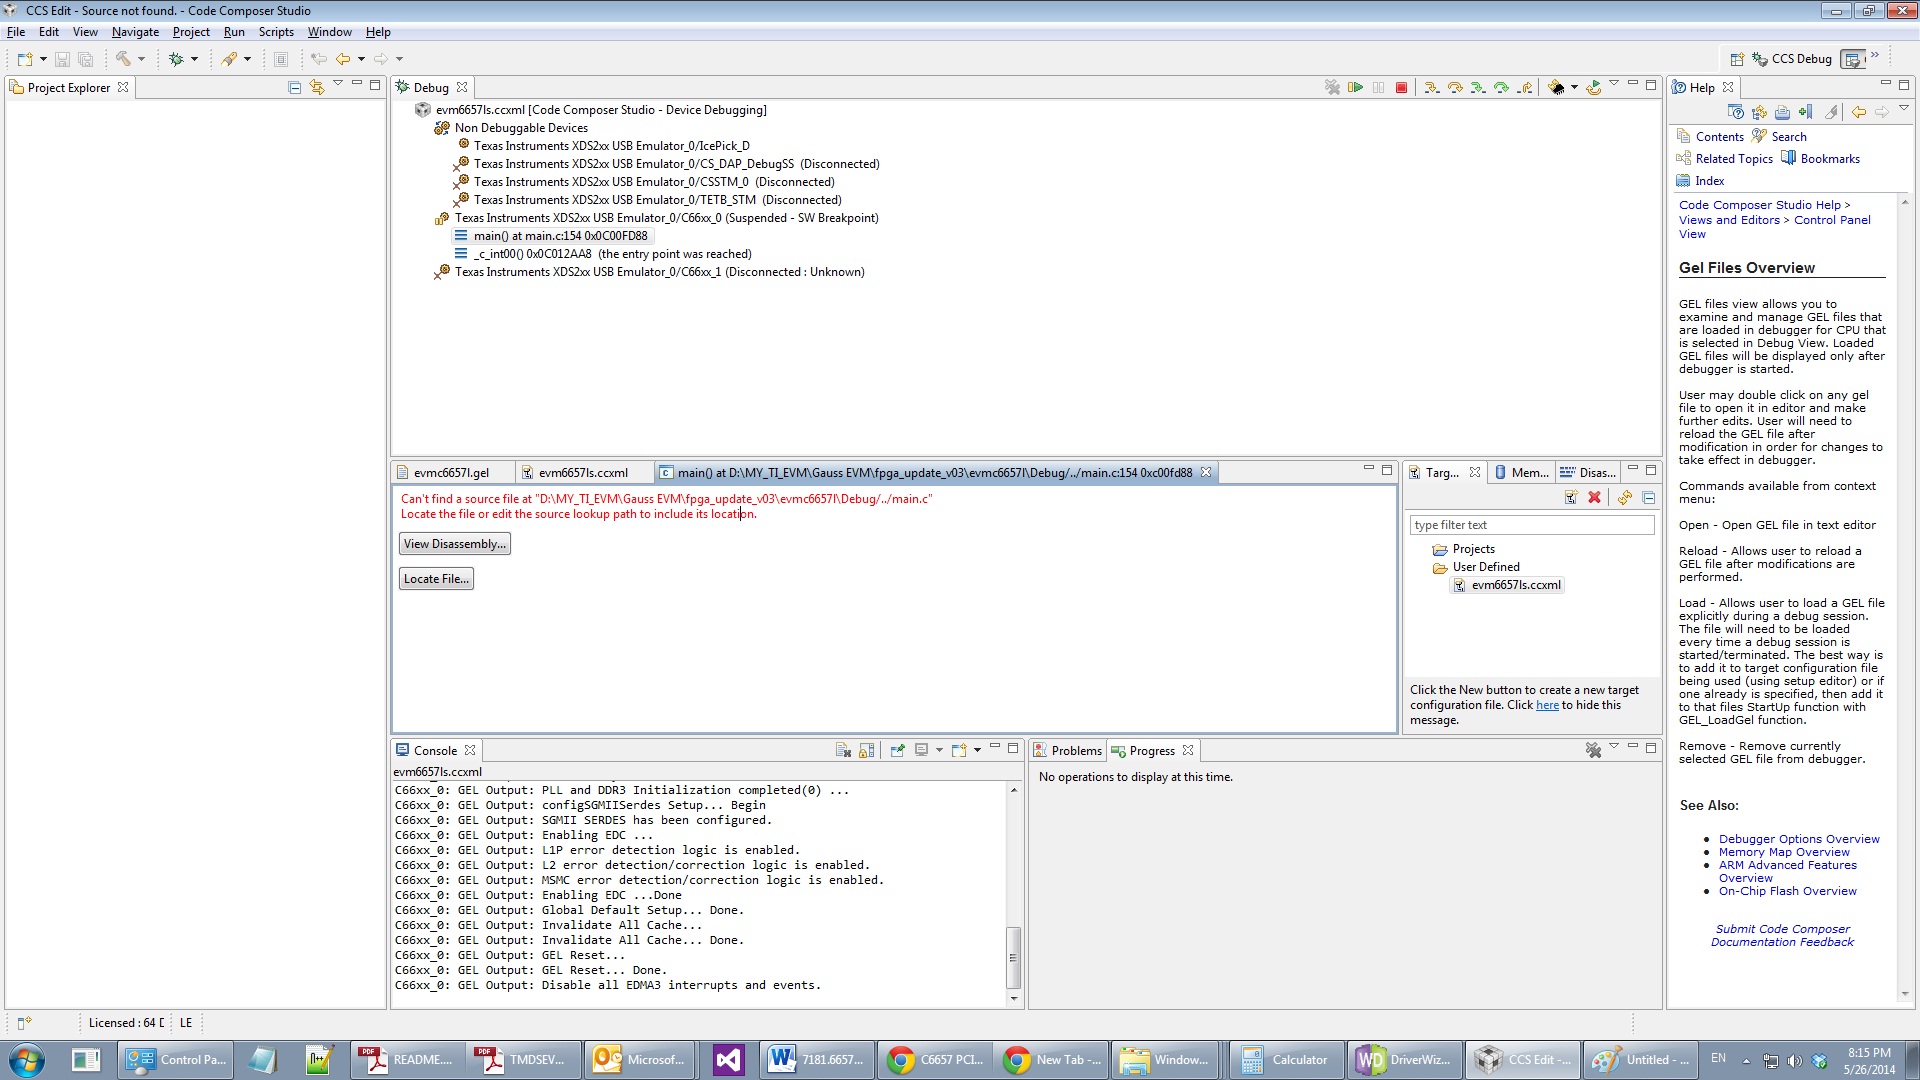Click the Locate File button

[x=436, y=579]
